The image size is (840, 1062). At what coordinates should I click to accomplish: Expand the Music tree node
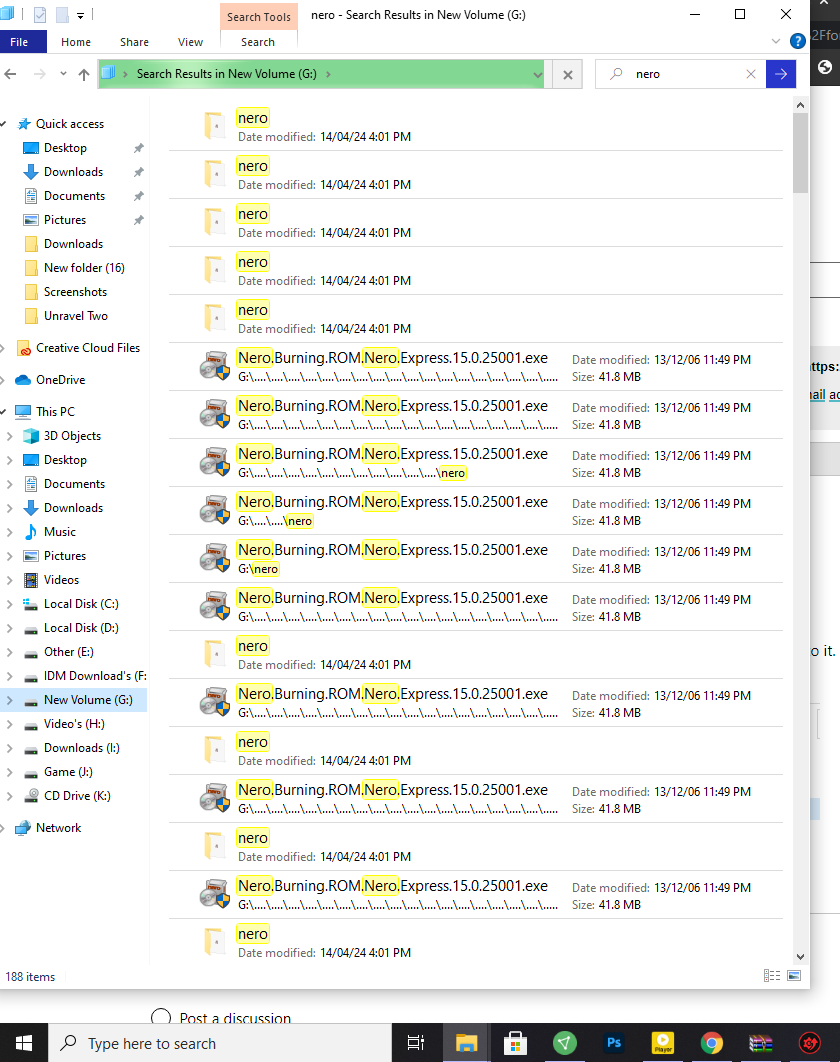[9, 532]
